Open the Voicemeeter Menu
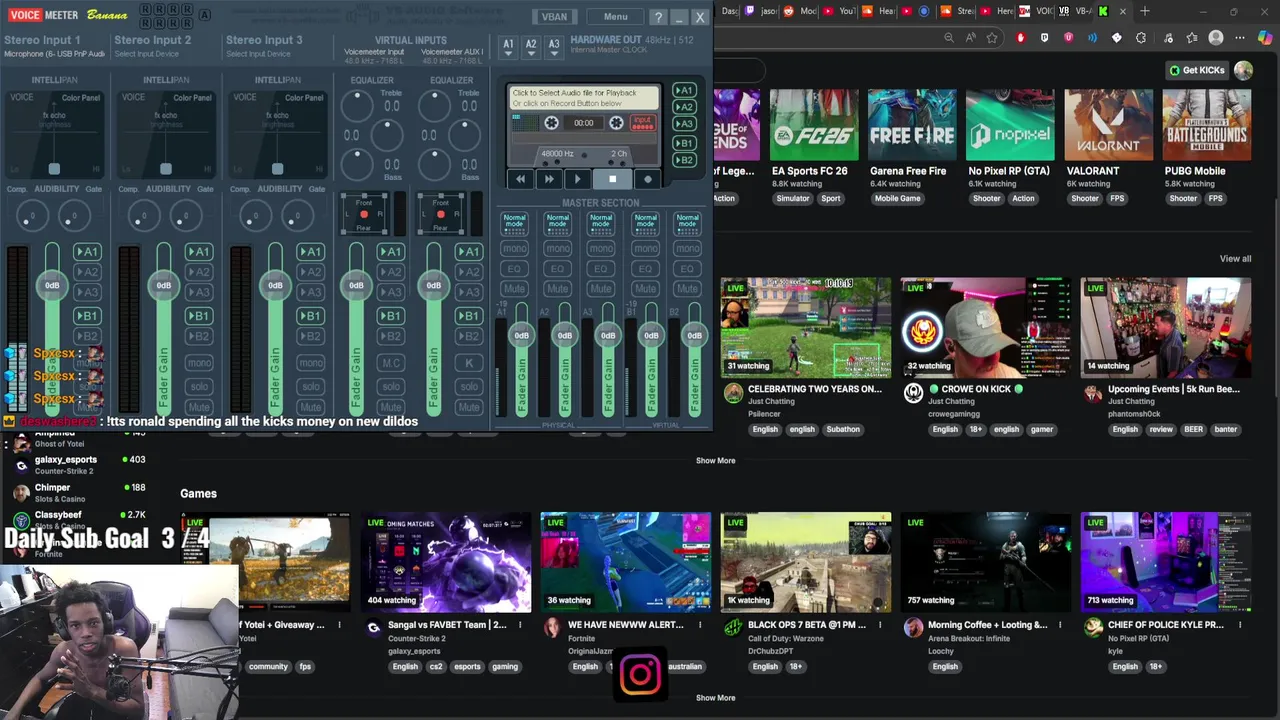Screen dimensions: 1280x720 tap(615, 17)
